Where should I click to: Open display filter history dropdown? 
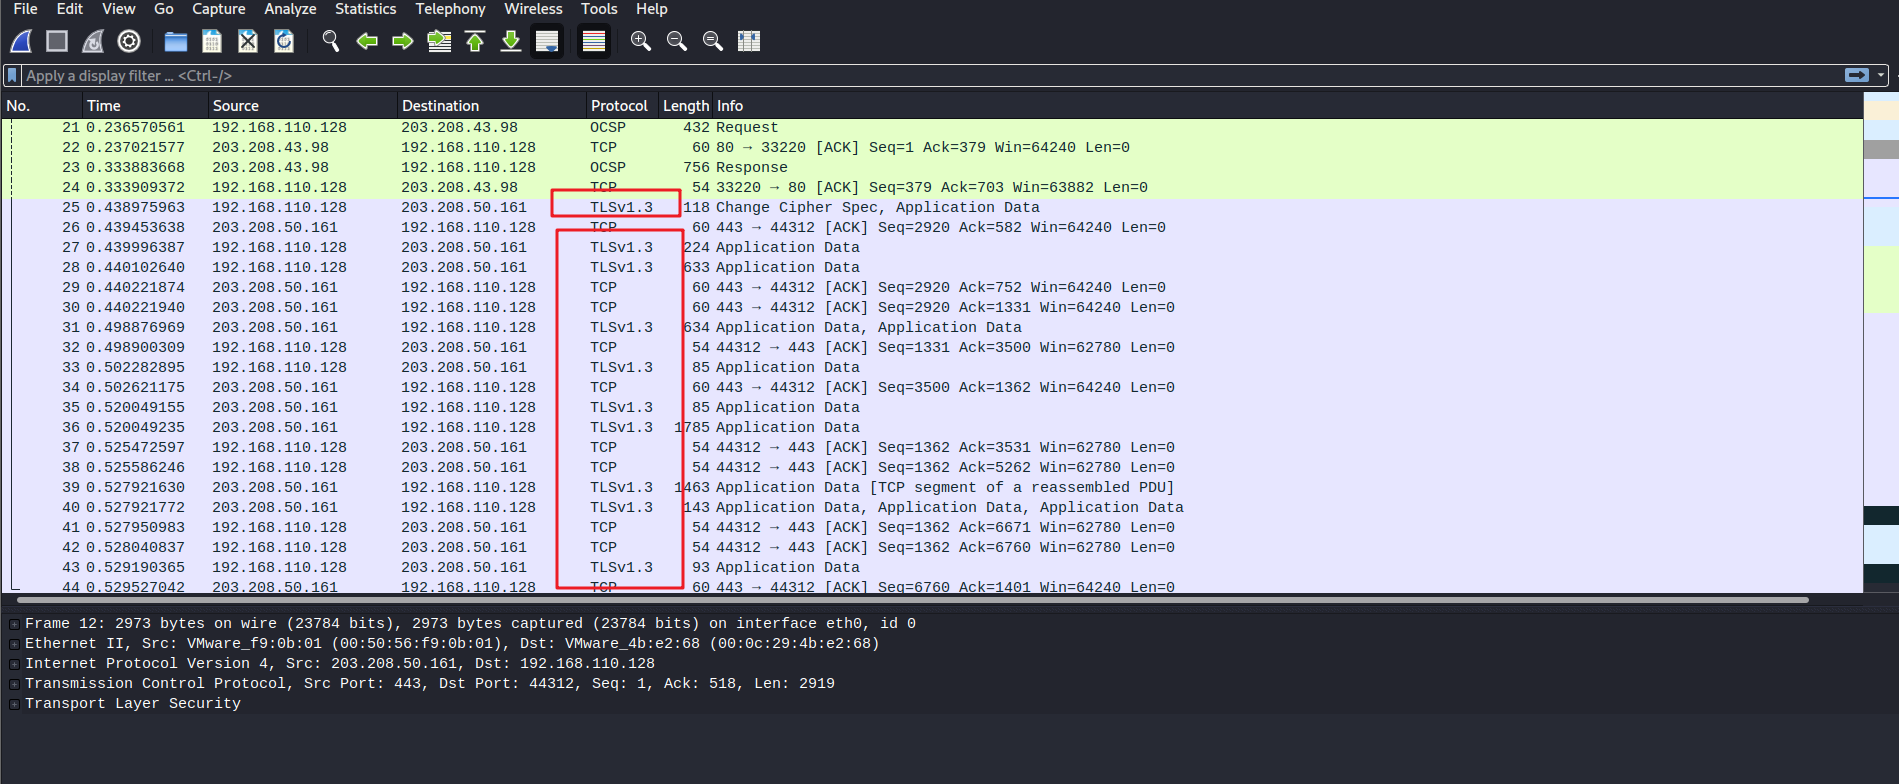click(x=1881, y=75)
